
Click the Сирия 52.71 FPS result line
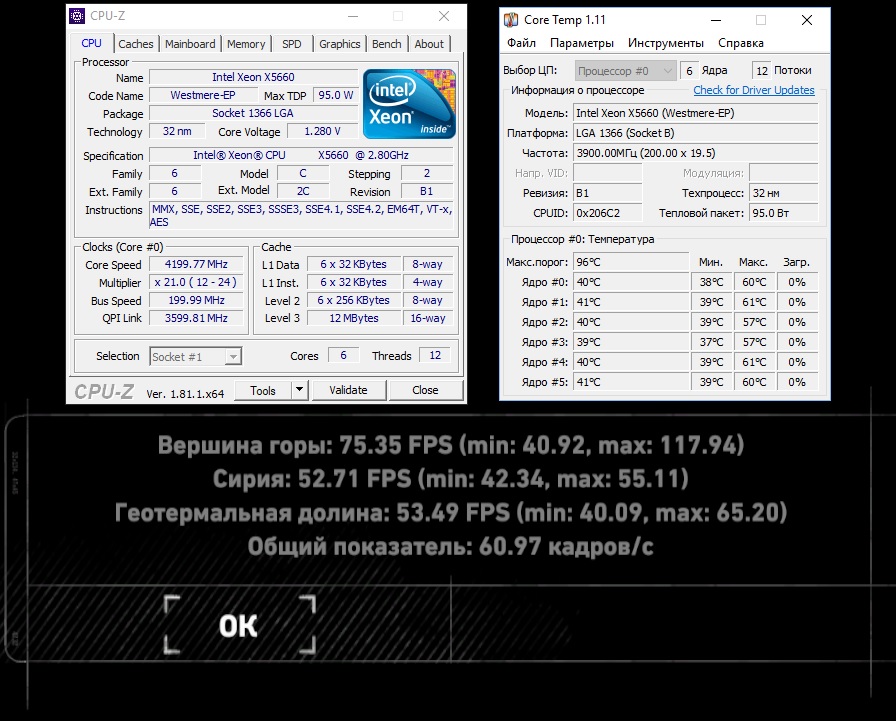450,479
